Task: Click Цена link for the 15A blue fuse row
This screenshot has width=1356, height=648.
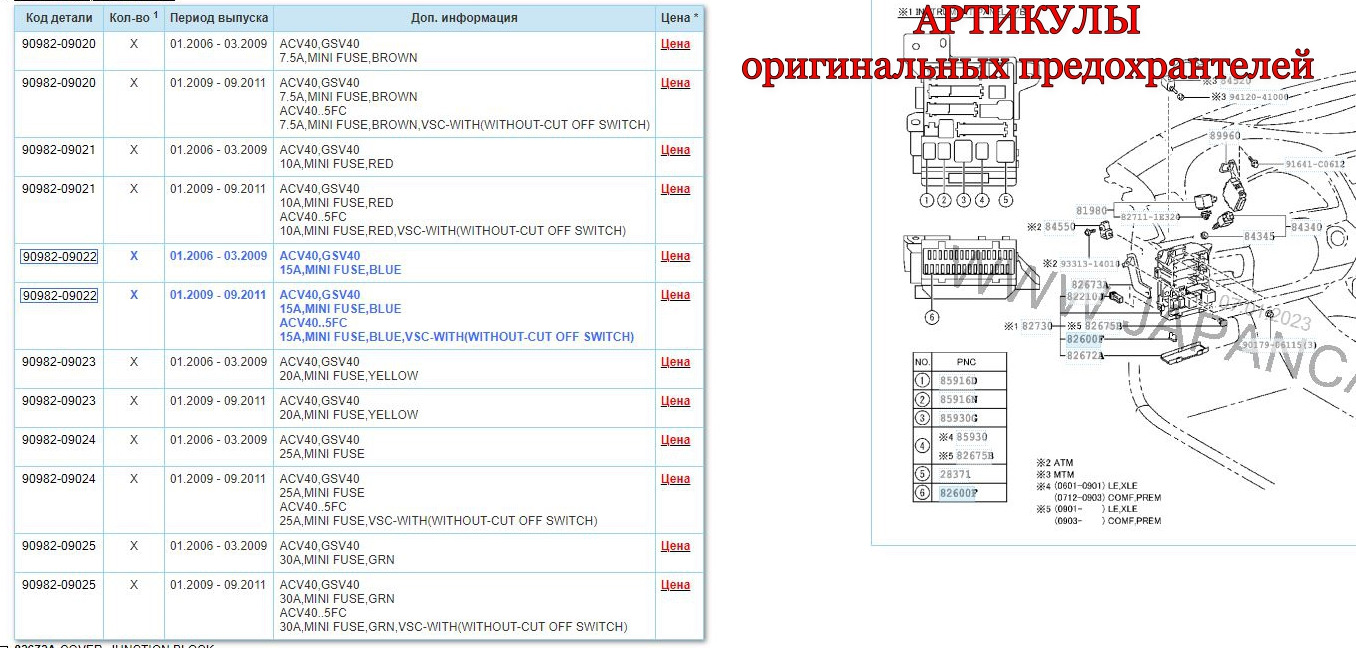Action: (x=677, y=255)
